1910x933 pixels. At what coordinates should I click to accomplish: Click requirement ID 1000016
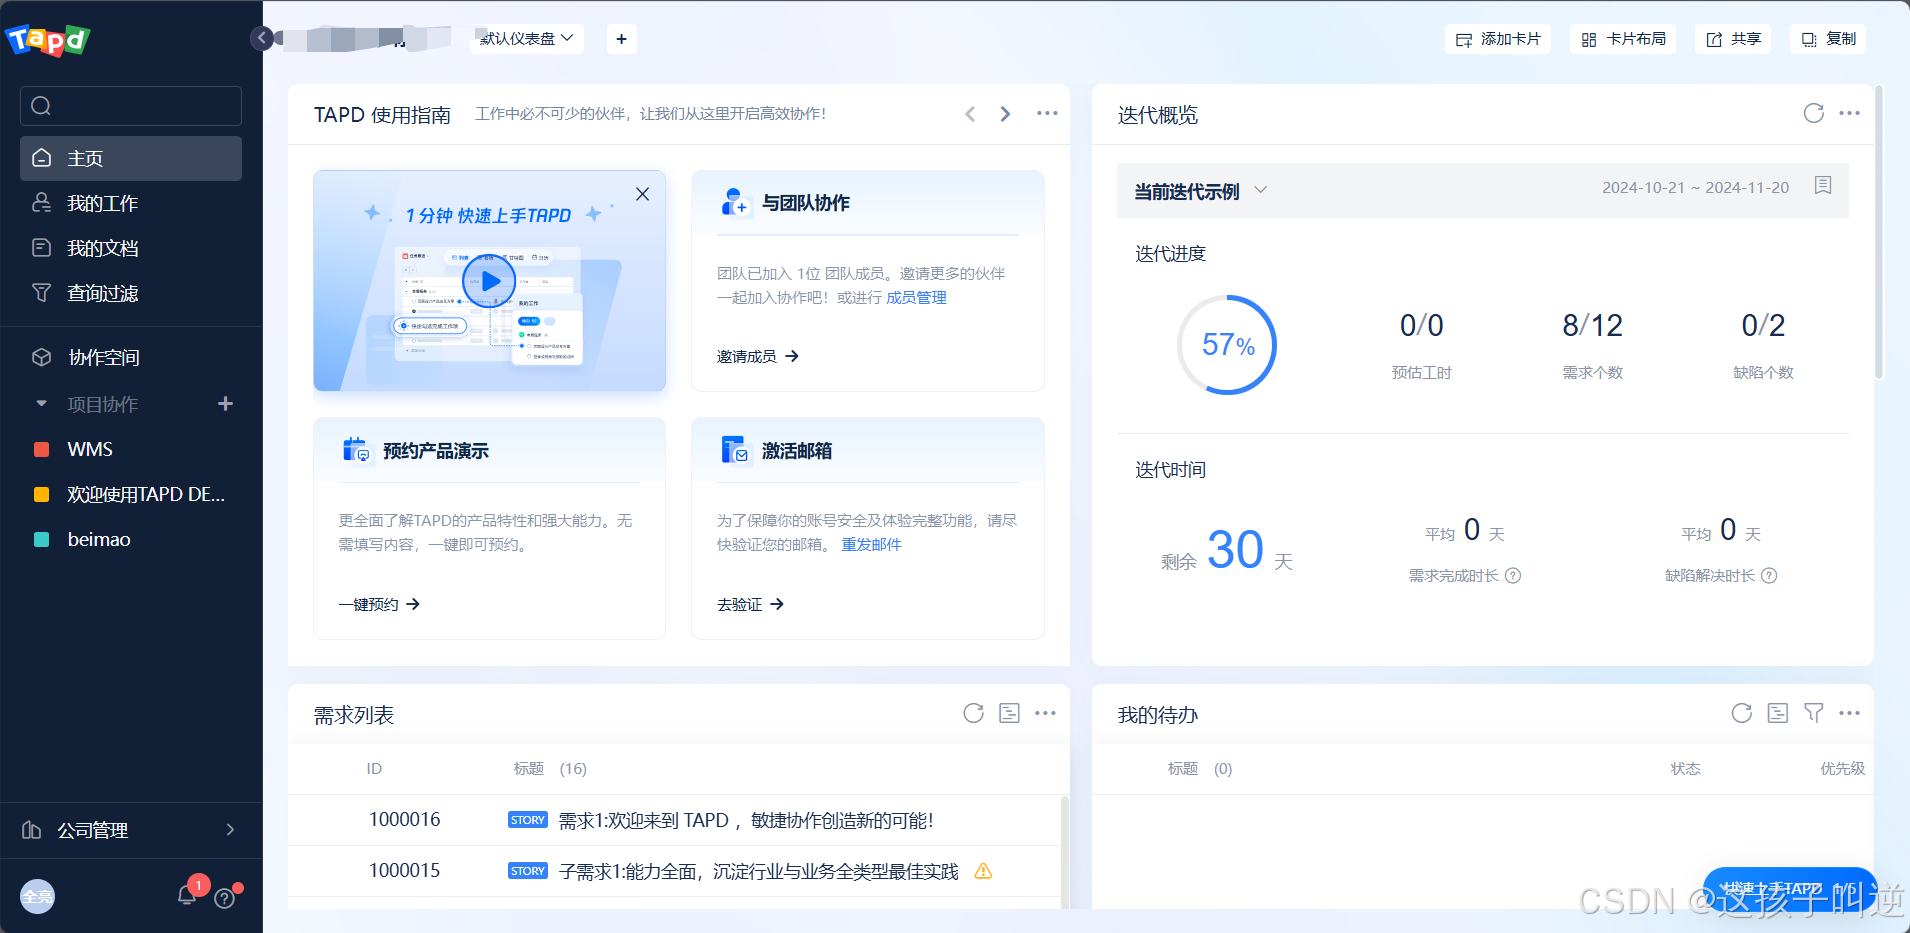(x=404, y=820)
